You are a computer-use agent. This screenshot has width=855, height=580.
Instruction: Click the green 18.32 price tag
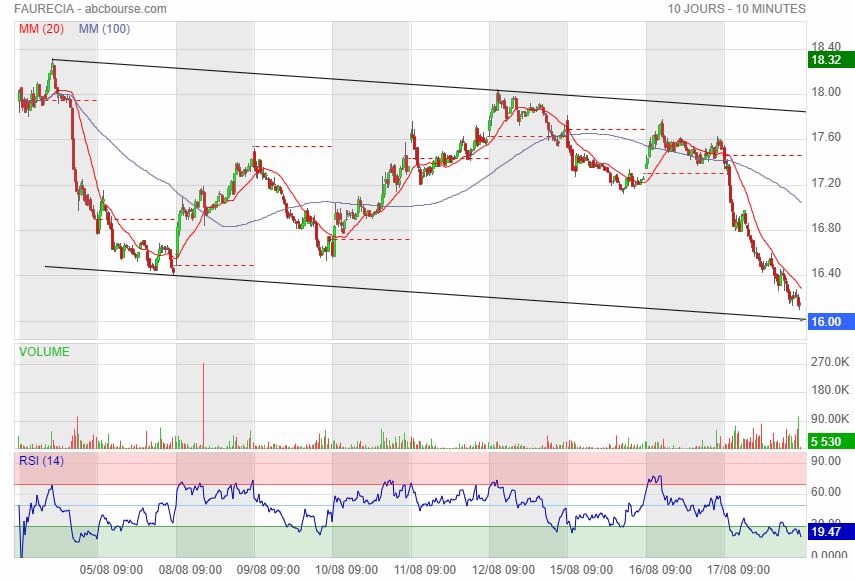coord(831,59)
